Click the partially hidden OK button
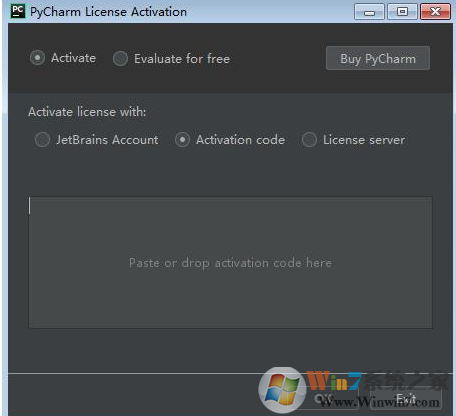The height and width of the screenshot is (416, 456). [x=323, y=398]
